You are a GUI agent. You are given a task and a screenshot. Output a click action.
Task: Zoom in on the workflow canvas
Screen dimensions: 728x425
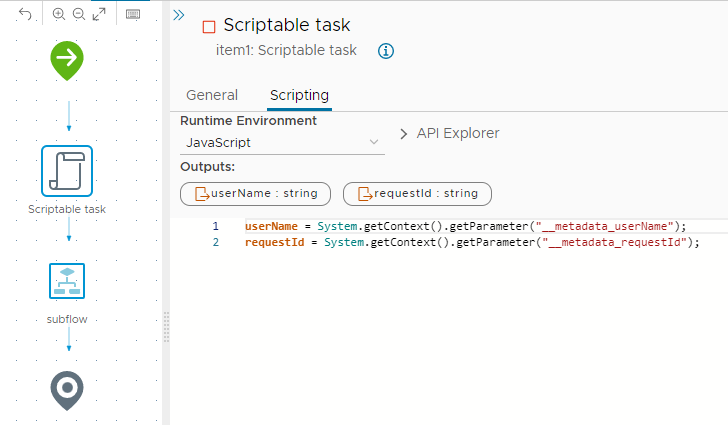point(58,14)
